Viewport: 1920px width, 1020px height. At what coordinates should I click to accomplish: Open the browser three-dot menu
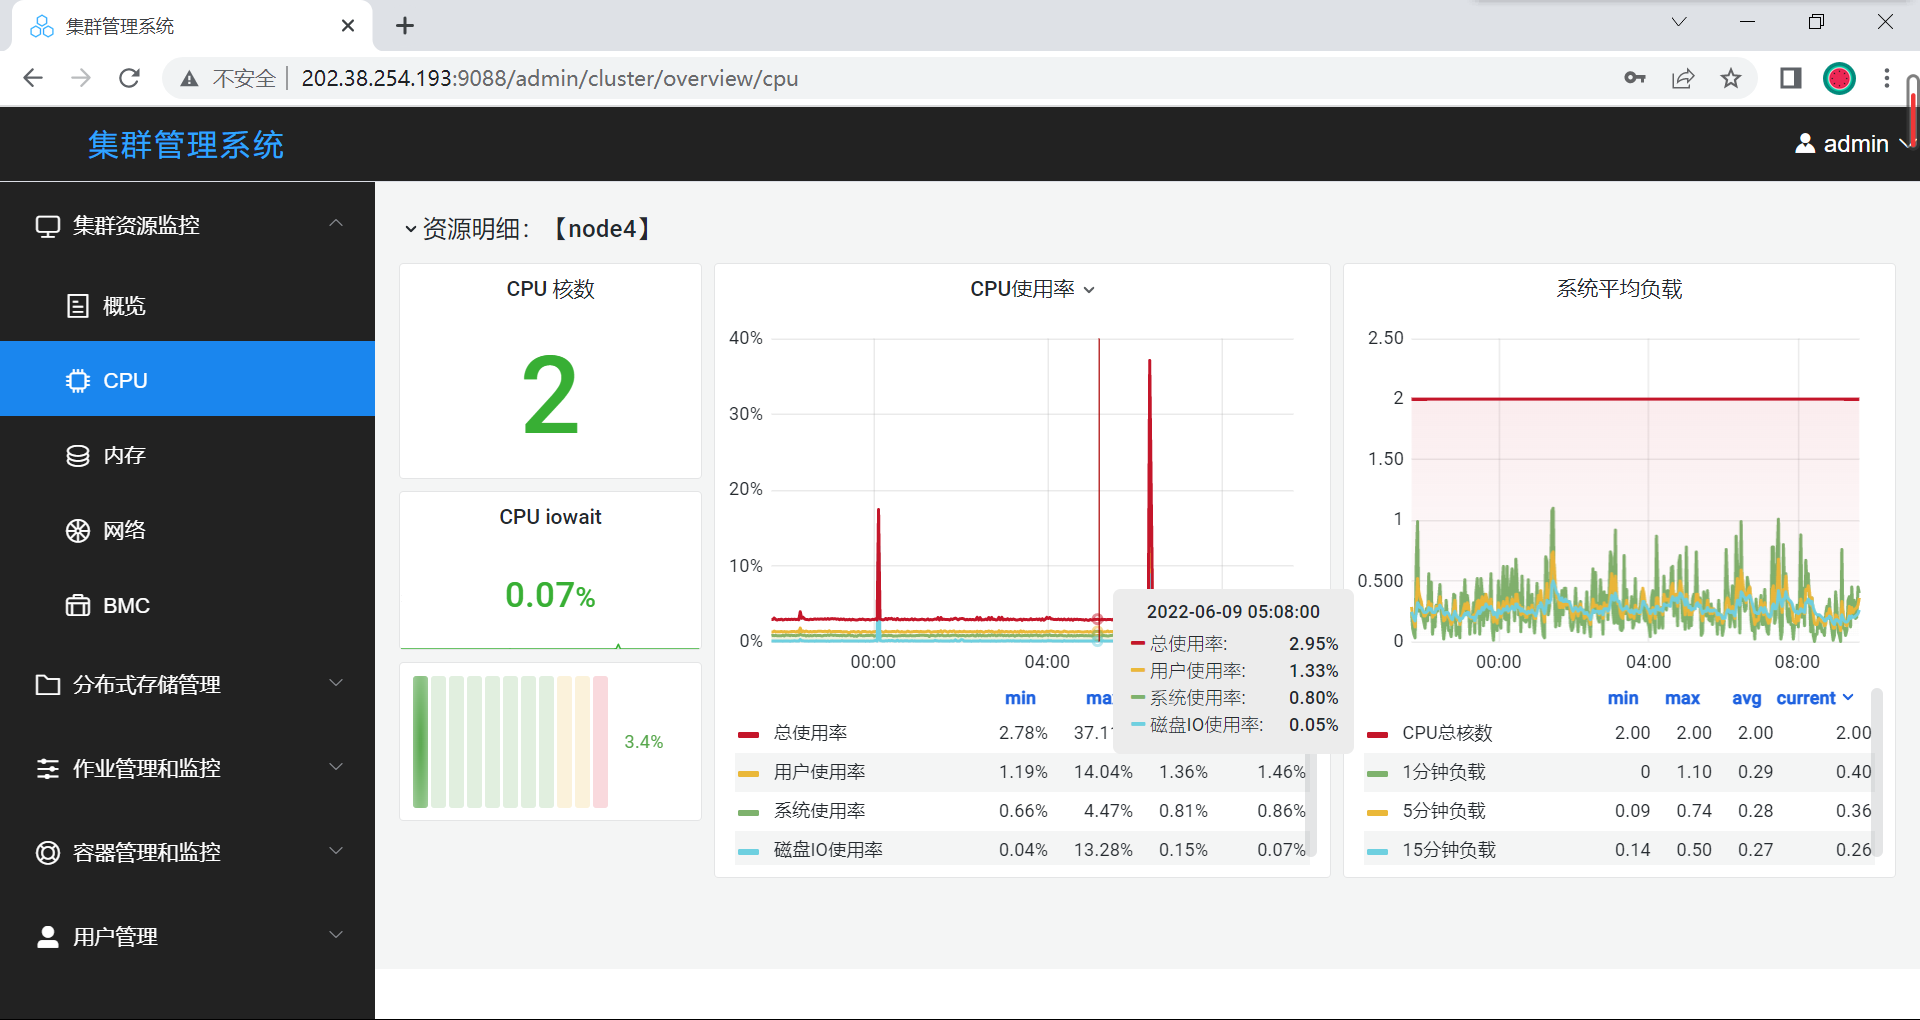(1886, 78)
